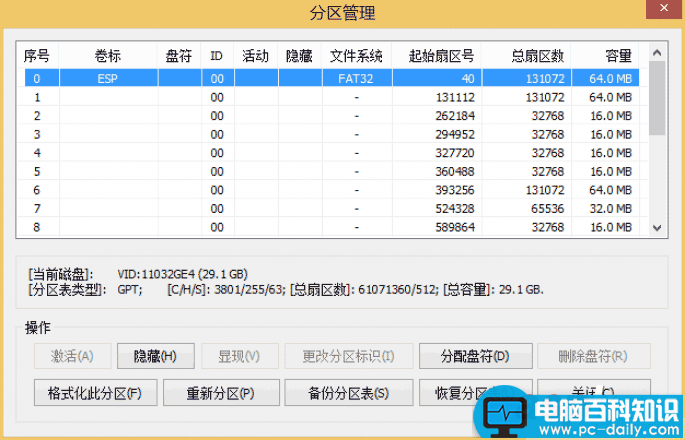
Task: Click the 隐藏(H) hide button
Action: [x=156, y=356]
